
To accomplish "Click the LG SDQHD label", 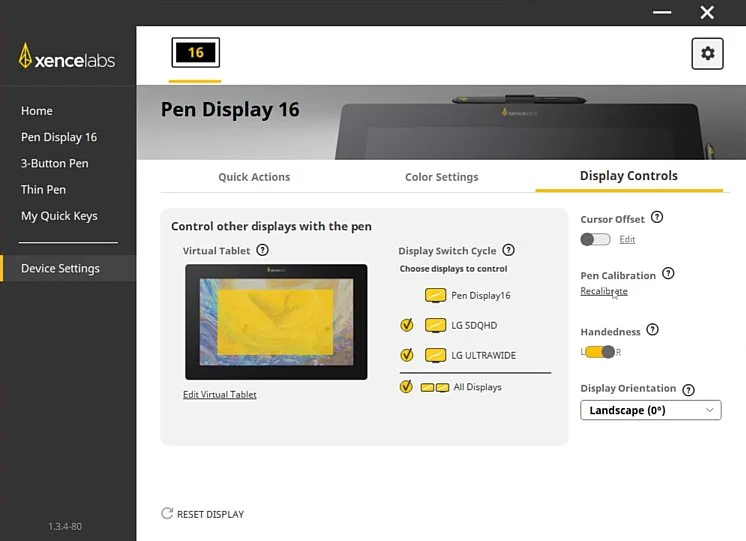I will (474, 325).
